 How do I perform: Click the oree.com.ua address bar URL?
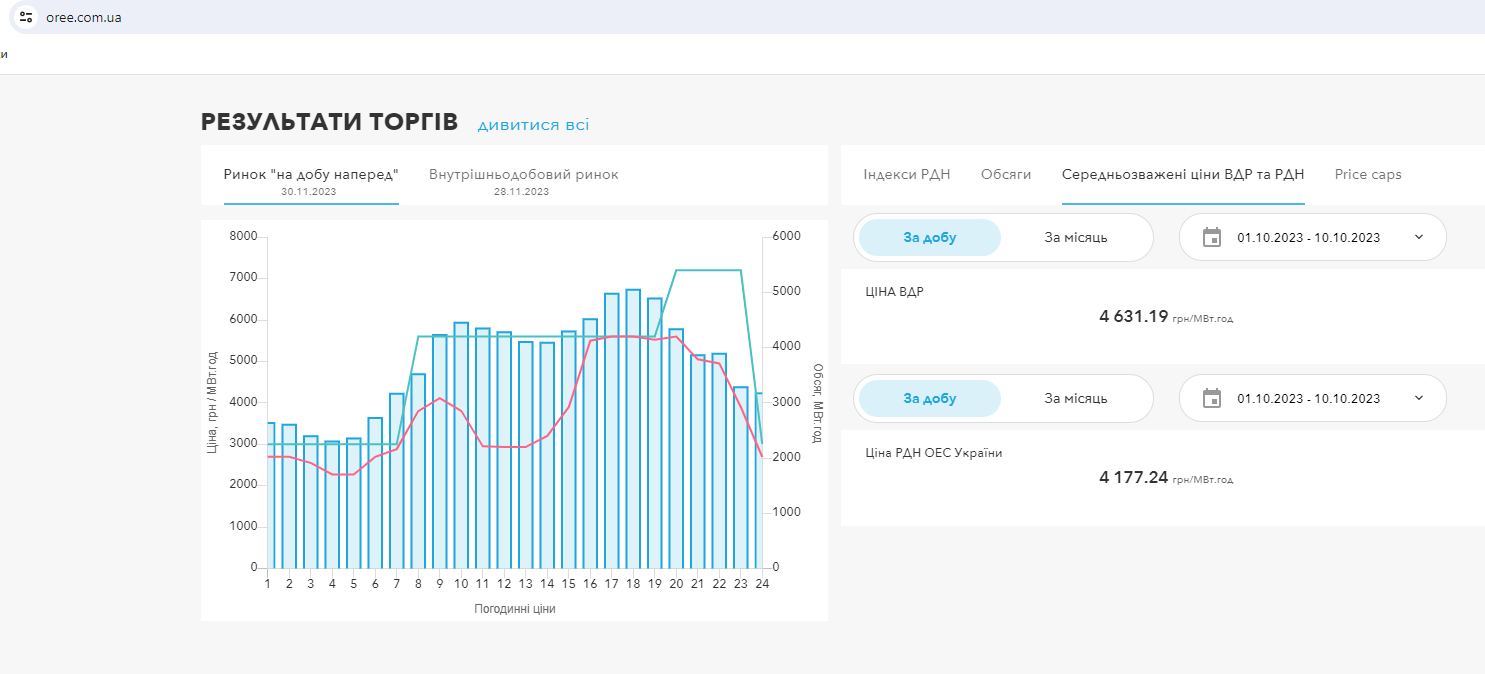point(84,17)
